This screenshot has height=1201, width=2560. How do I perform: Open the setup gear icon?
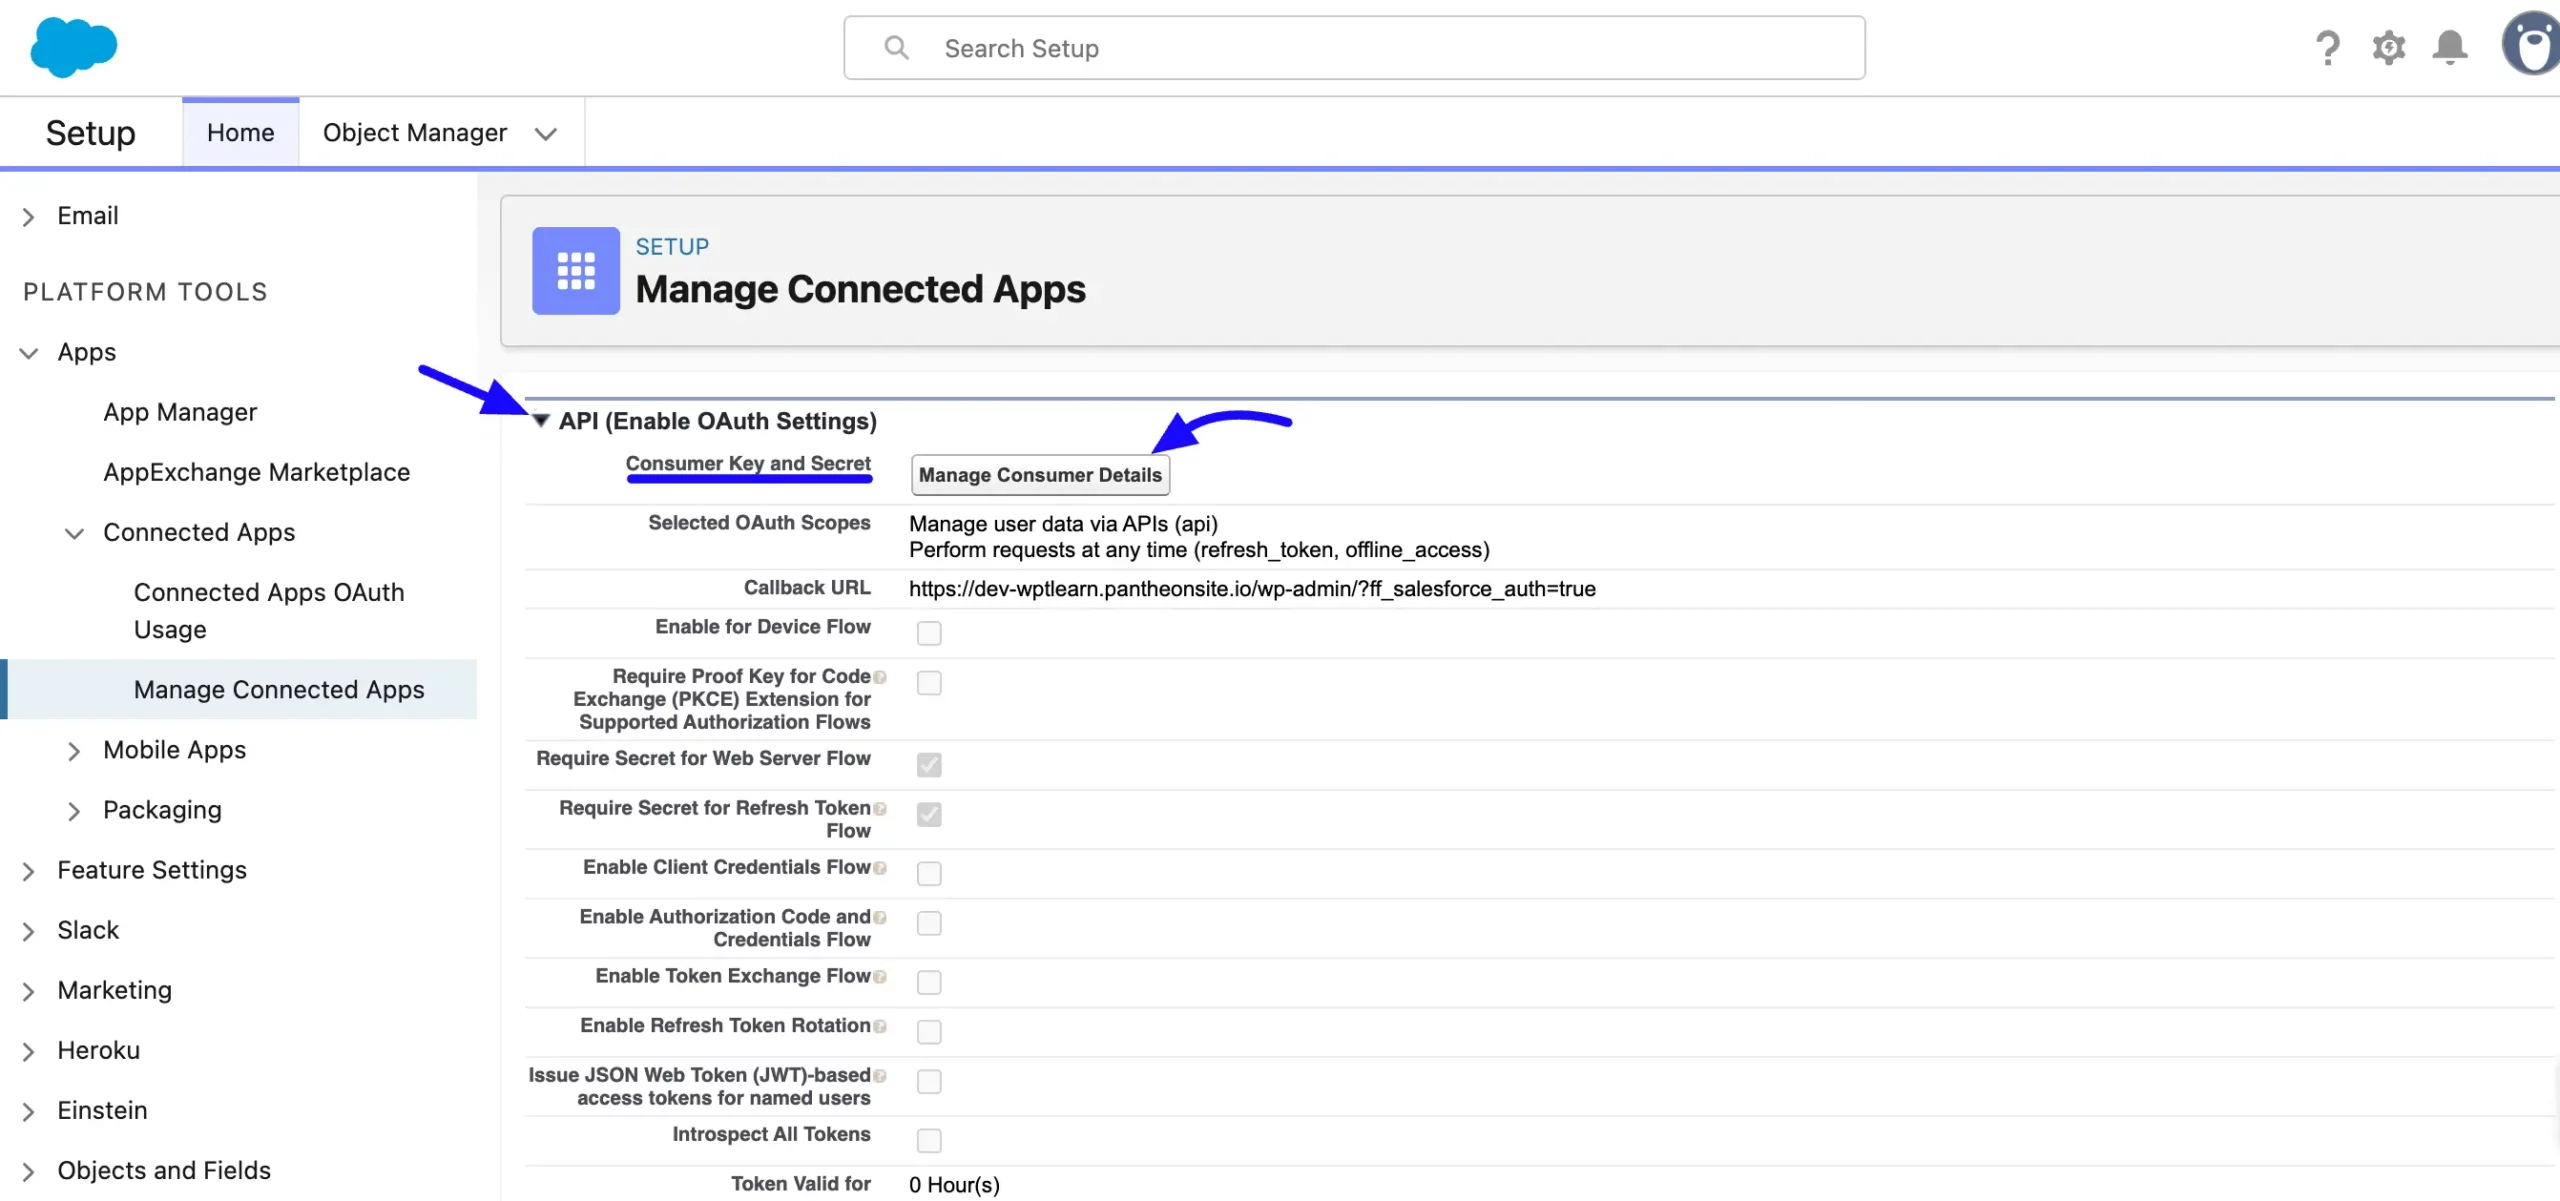[2388, 47]
